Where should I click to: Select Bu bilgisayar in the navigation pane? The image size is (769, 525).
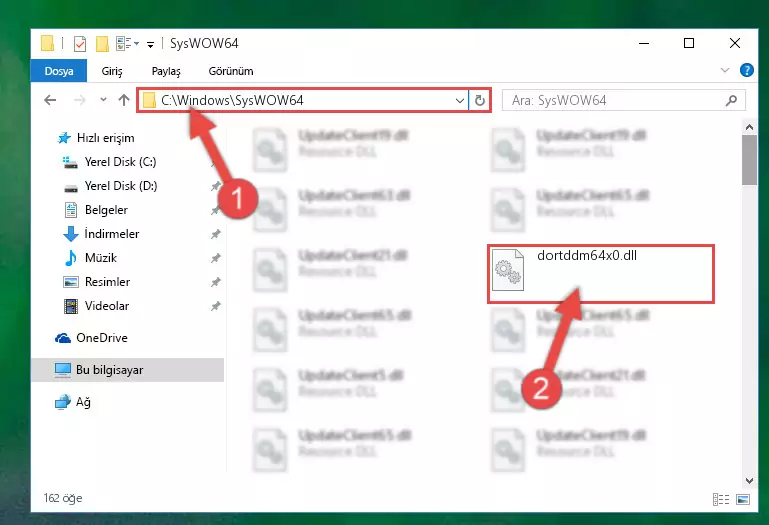pos(109,370)
